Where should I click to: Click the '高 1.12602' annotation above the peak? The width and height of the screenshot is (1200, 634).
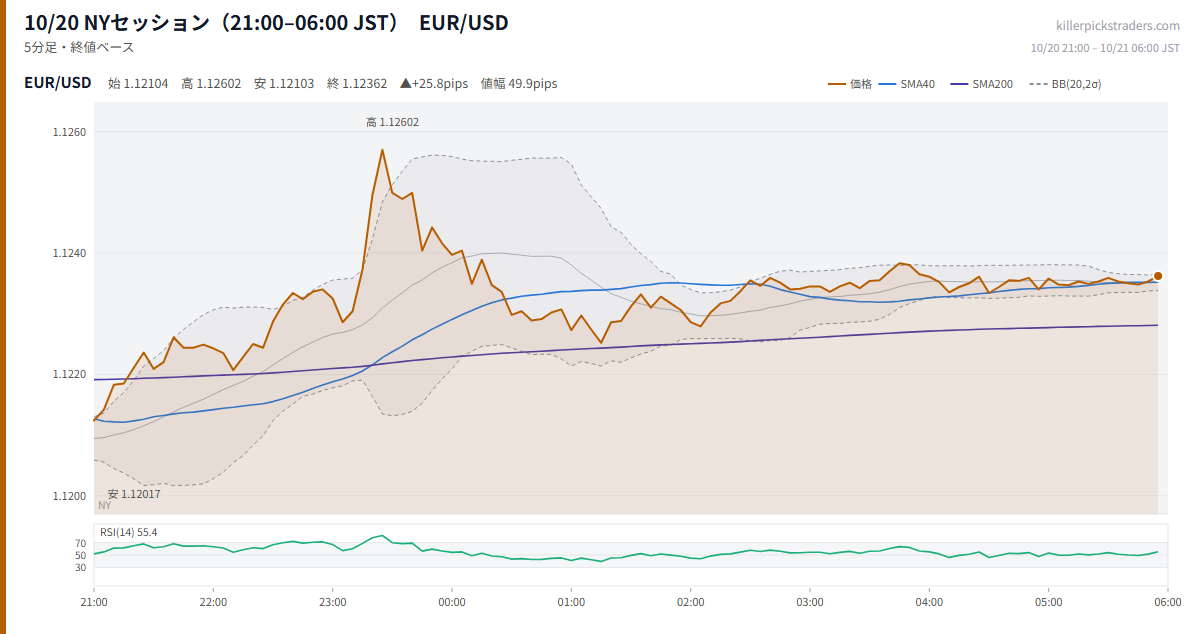coord(392,122)
